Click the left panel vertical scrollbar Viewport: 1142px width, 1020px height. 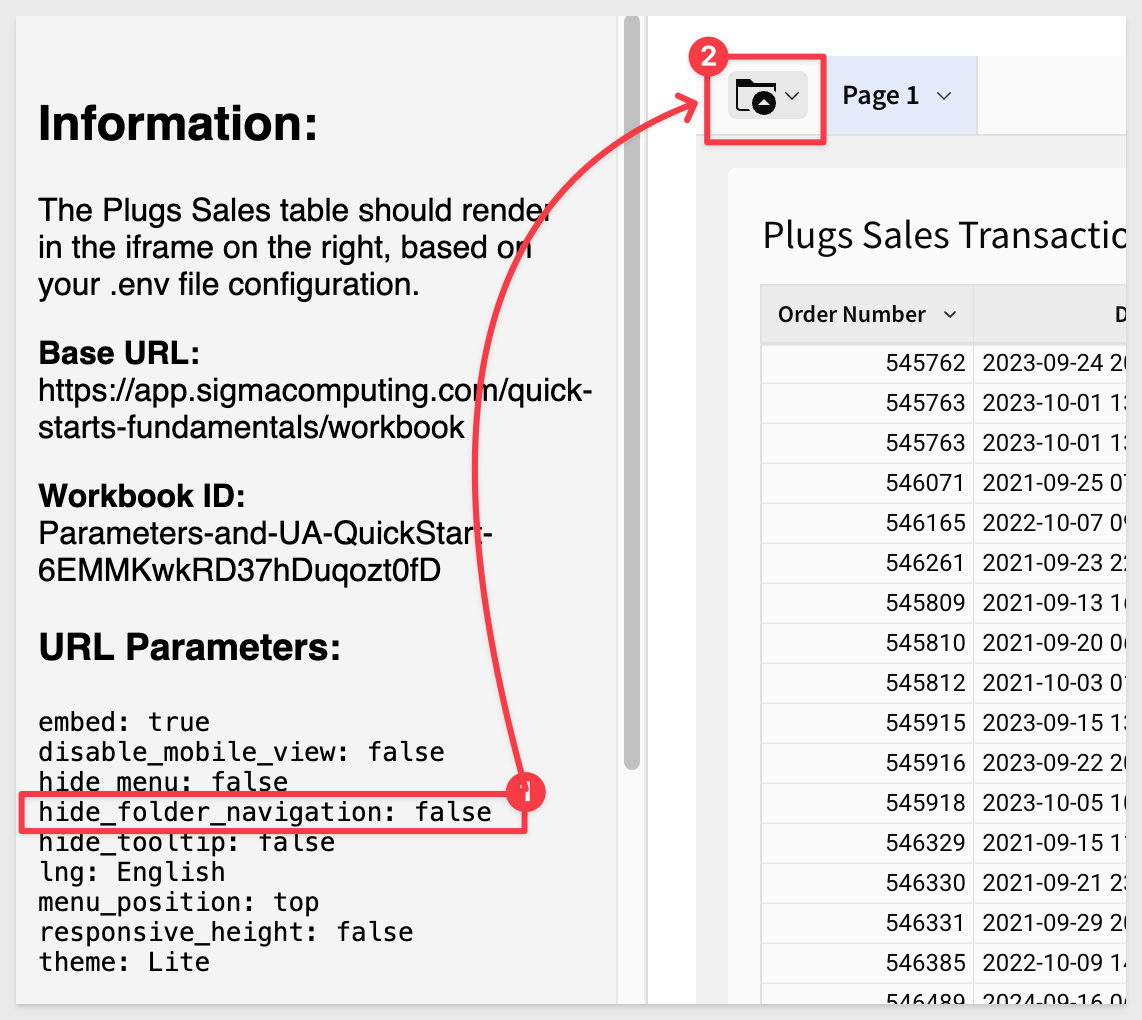pyautogui.click(x=632, y=393)
